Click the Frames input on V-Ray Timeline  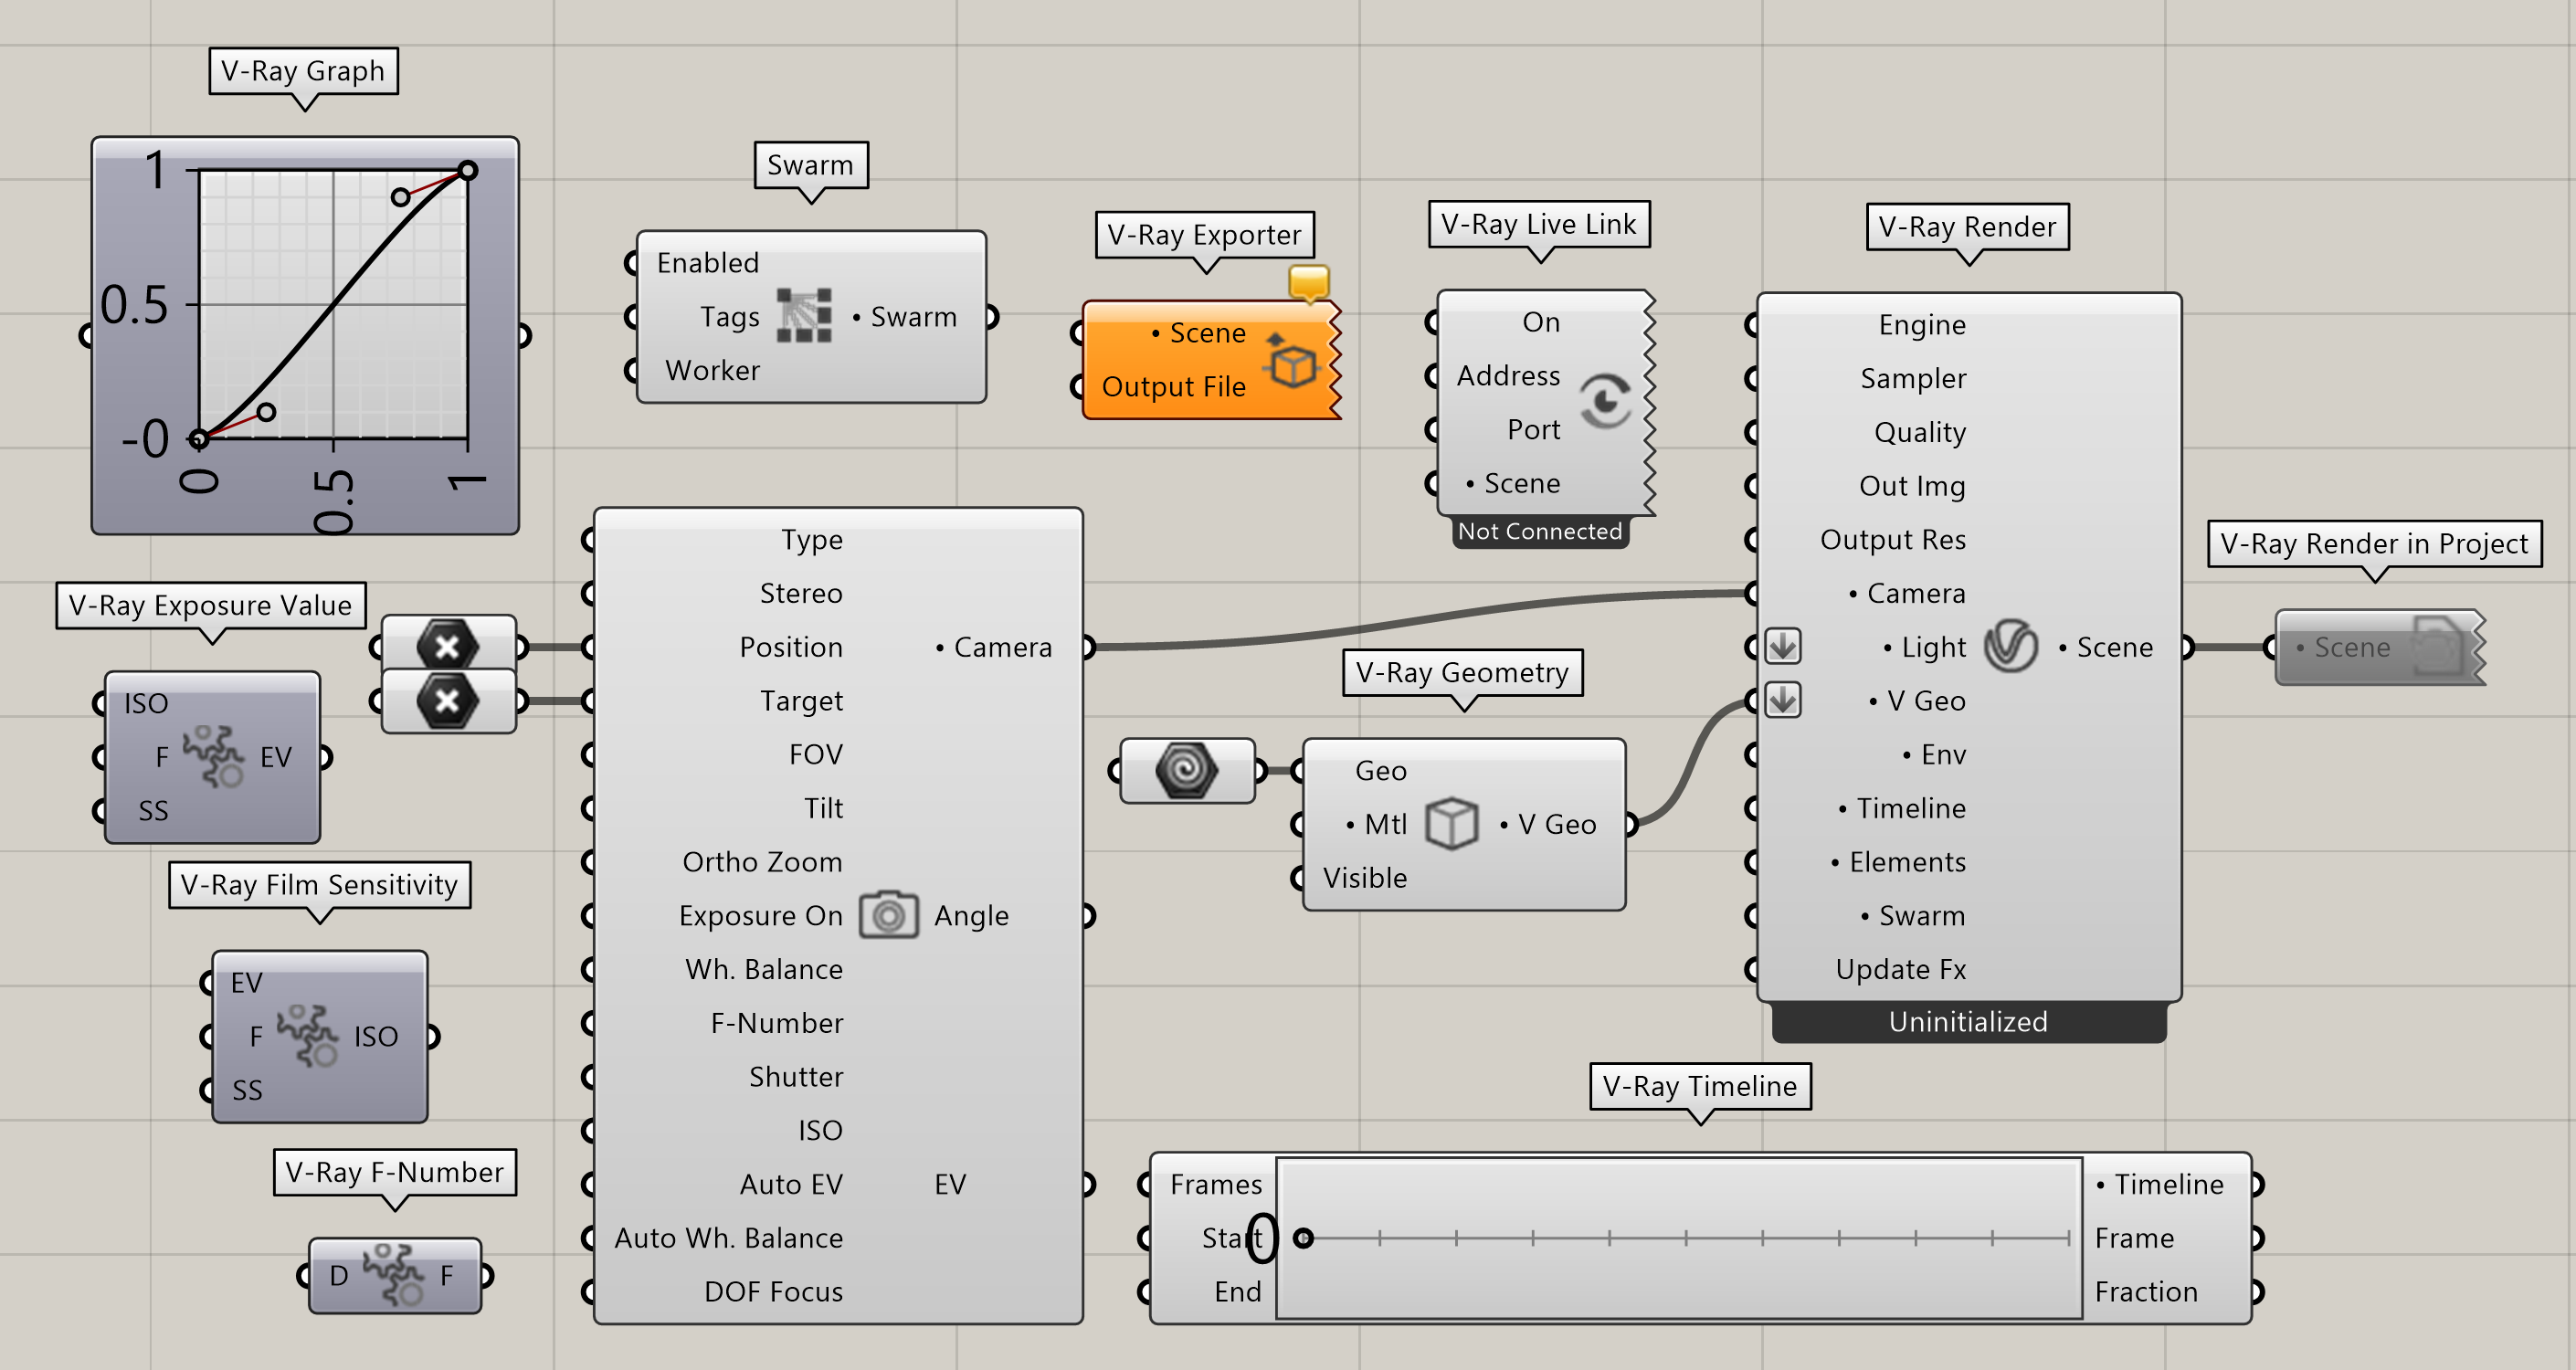[x=1216, y=1185]
